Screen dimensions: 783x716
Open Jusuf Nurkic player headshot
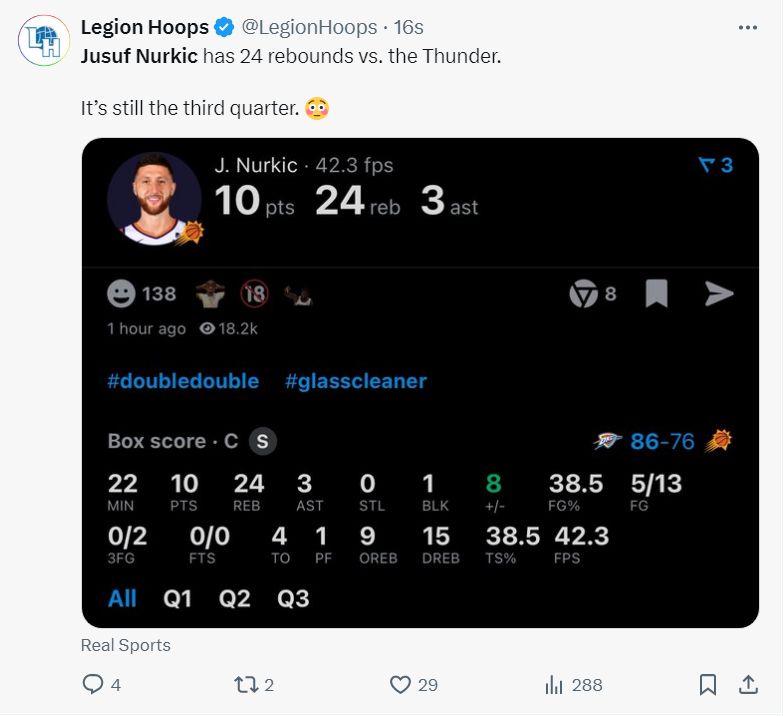154,199
